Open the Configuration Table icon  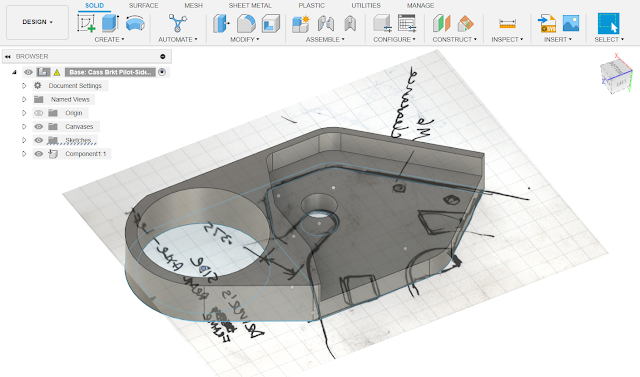click(407, 23)
